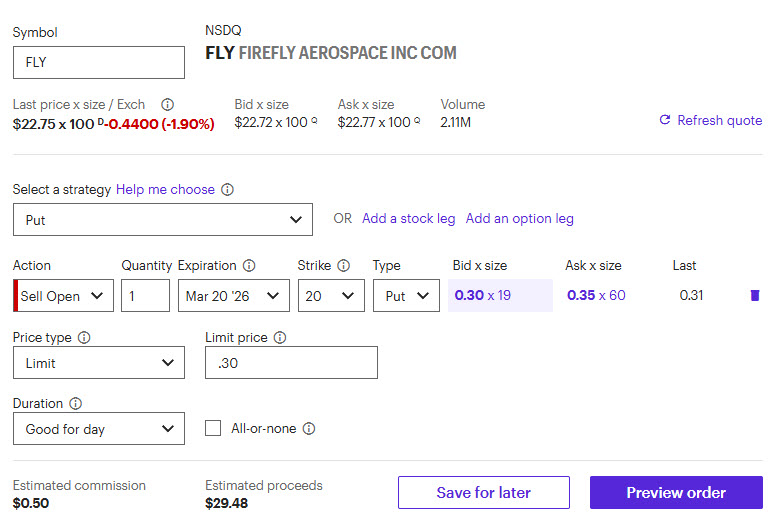This screenshot has width=768, height=526.
Task: Click info icon beside Last price label
Action: (168, 104)
